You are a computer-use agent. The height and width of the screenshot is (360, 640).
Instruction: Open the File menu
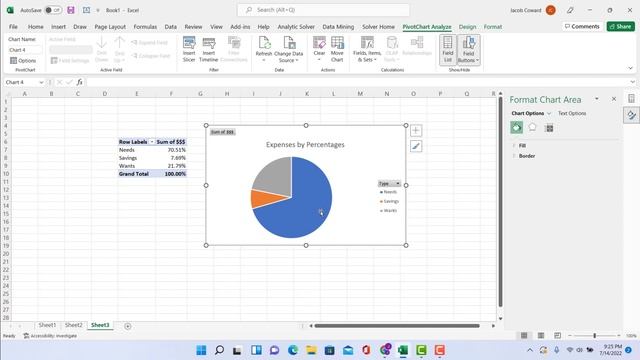click(13, 27)
